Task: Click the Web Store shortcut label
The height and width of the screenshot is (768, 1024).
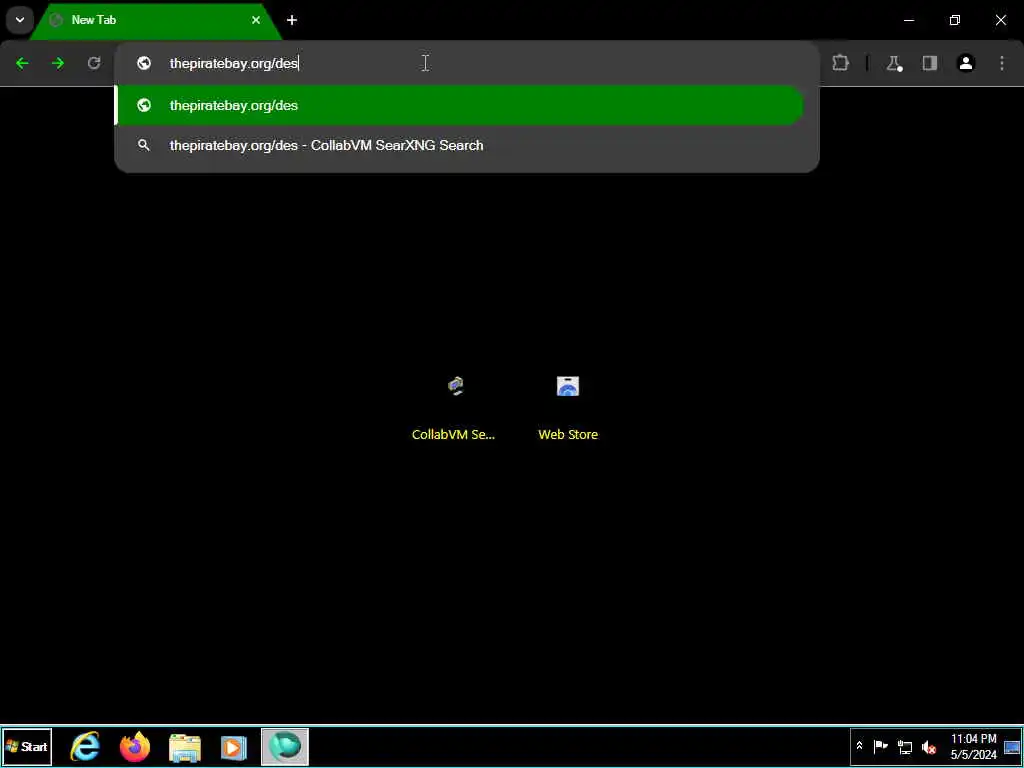Action: click(568, 434)
